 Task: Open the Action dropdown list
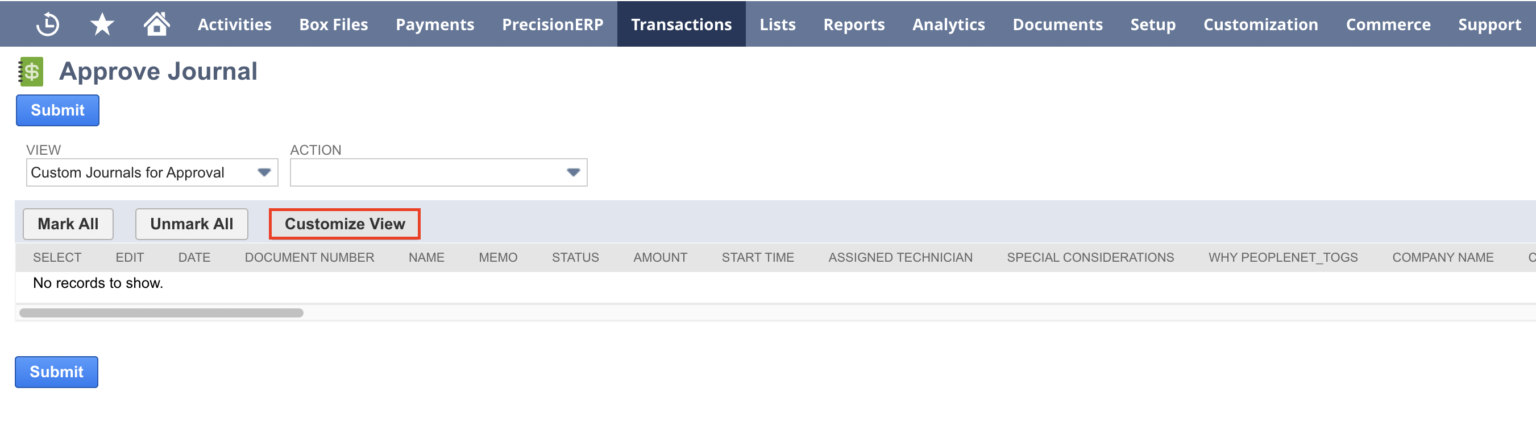point(438,172)
